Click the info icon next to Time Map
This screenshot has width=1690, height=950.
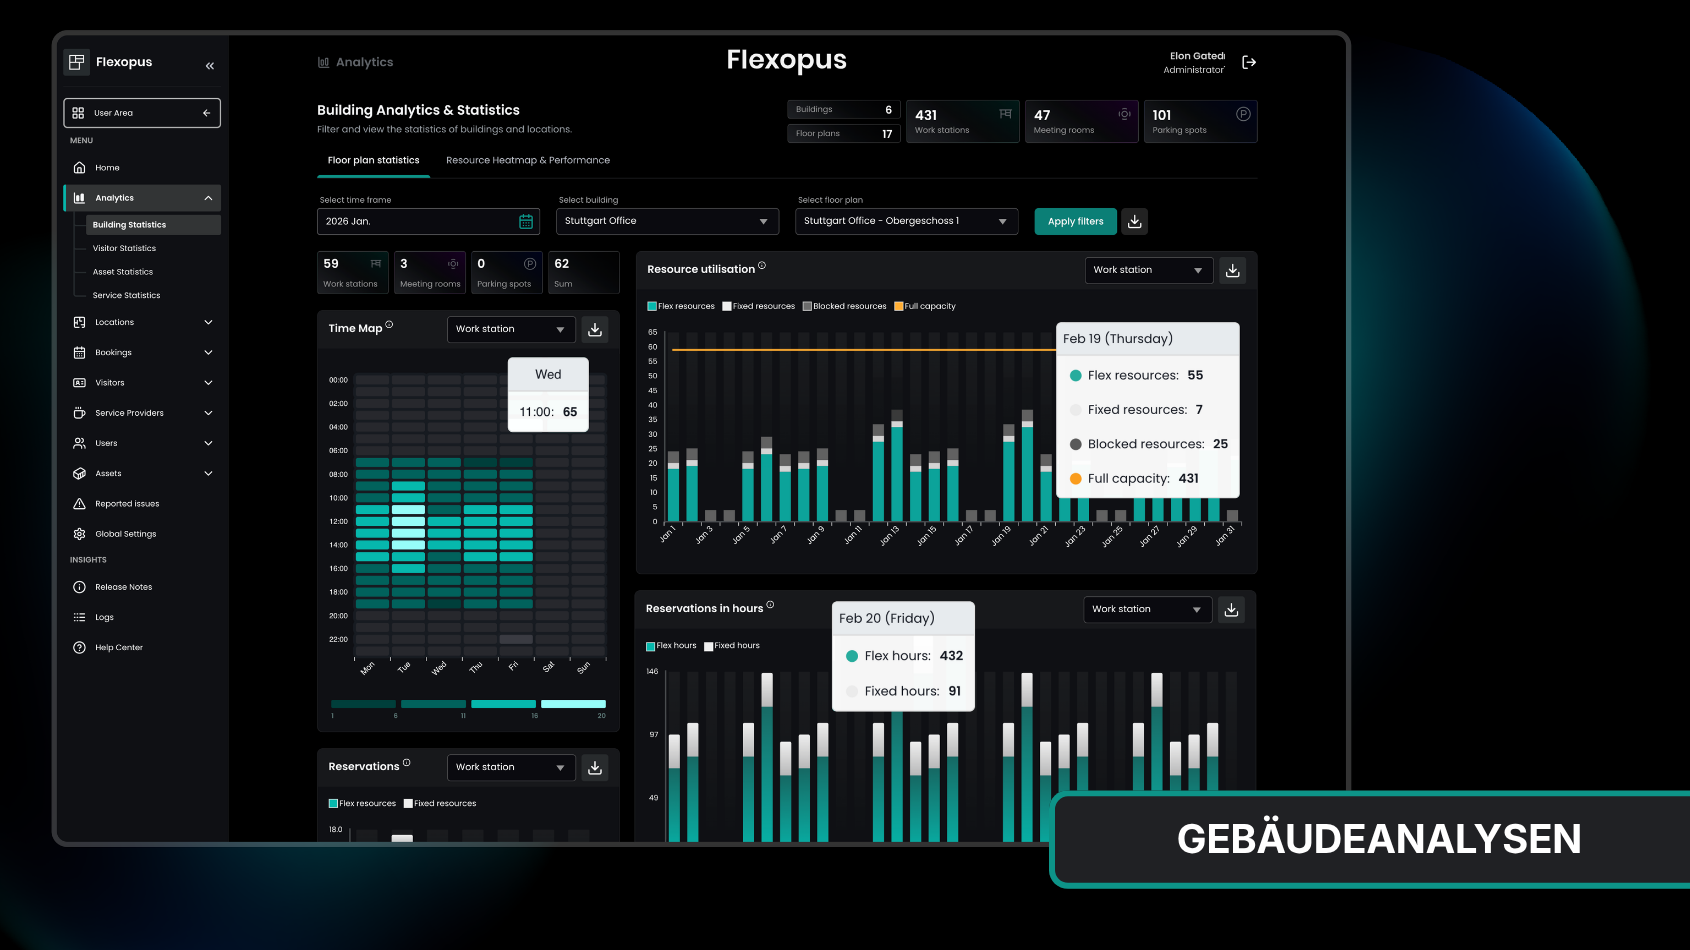pos(389,324)
